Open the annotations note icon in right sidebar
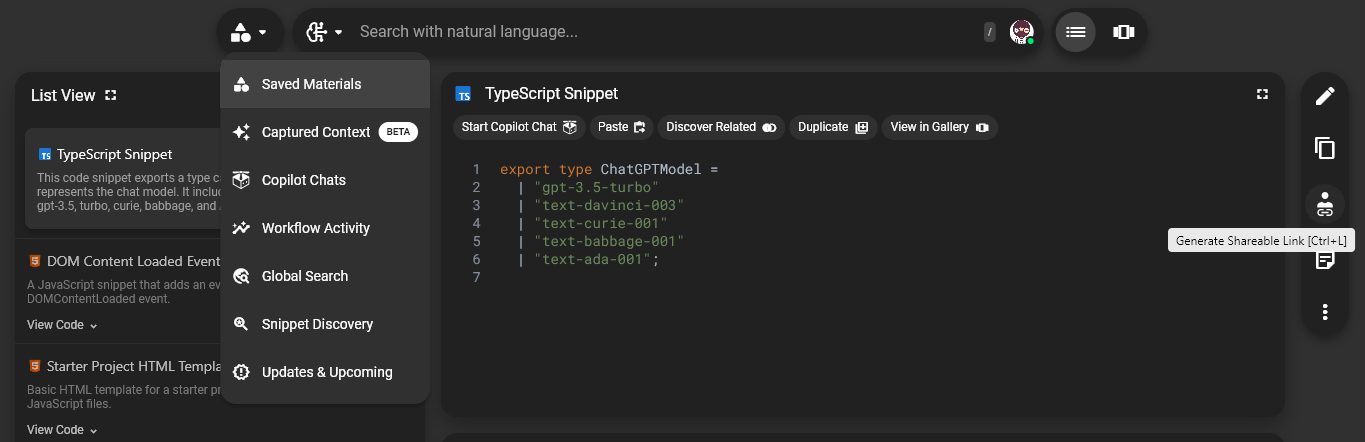Viewport: 1365px width, 442px height. tap(1324, 261)
